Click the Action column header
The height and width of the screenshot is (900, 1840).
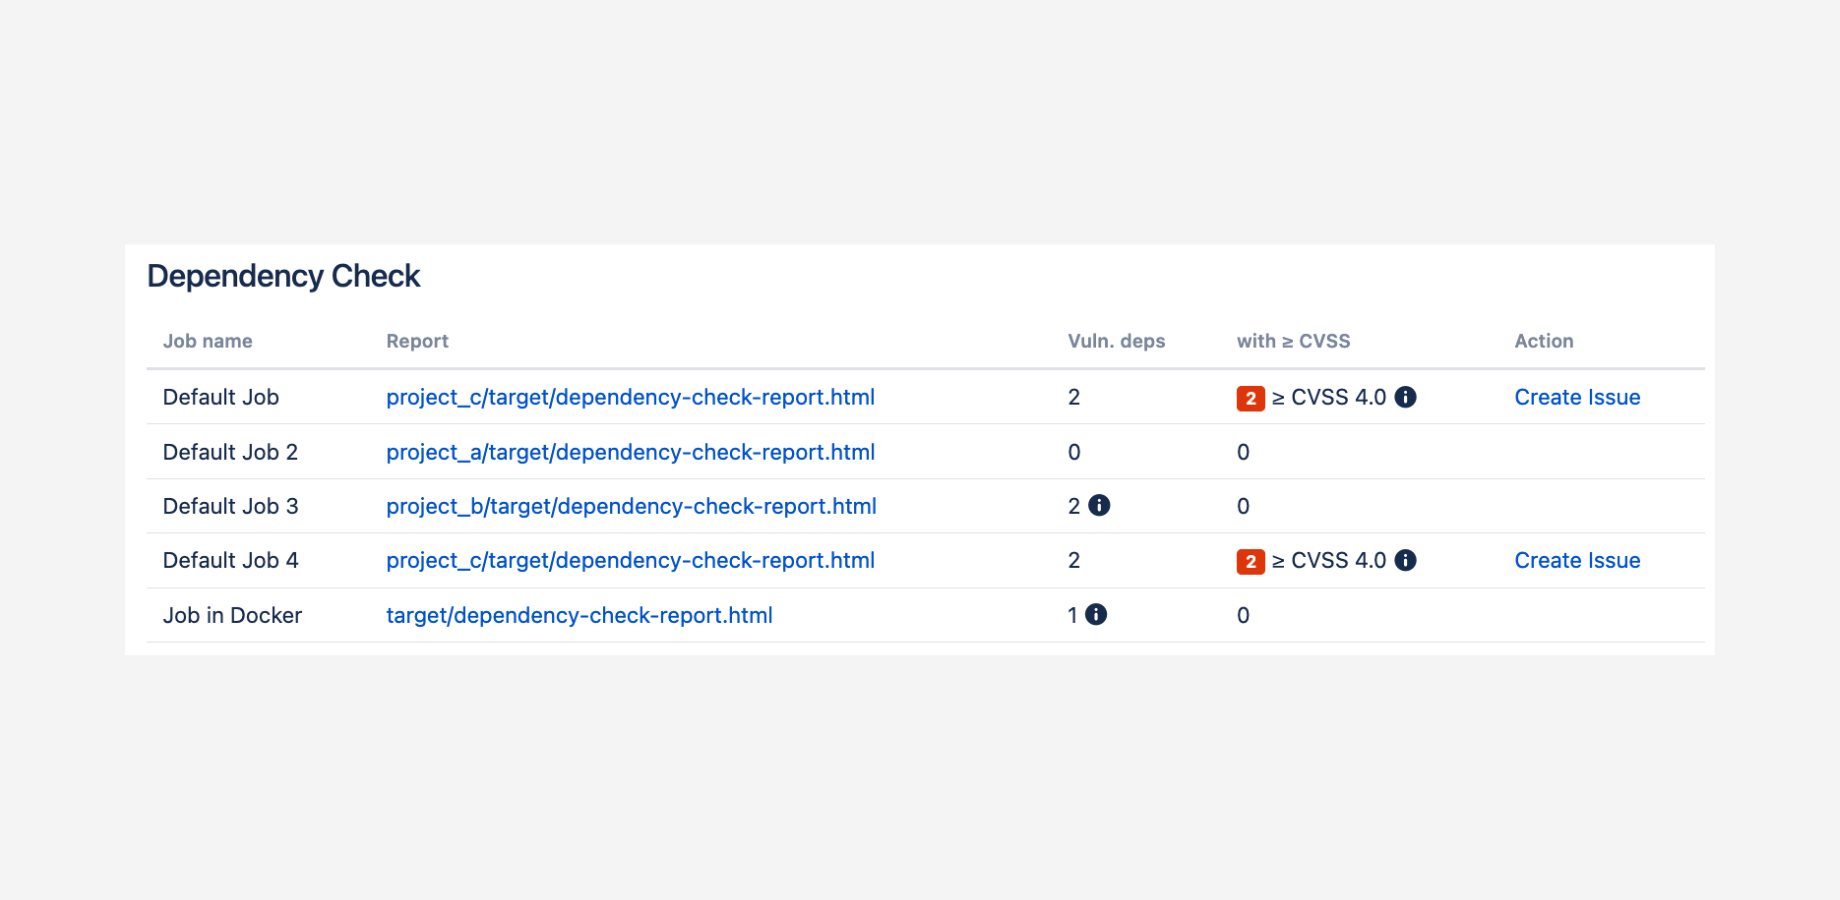point(1543,341)
